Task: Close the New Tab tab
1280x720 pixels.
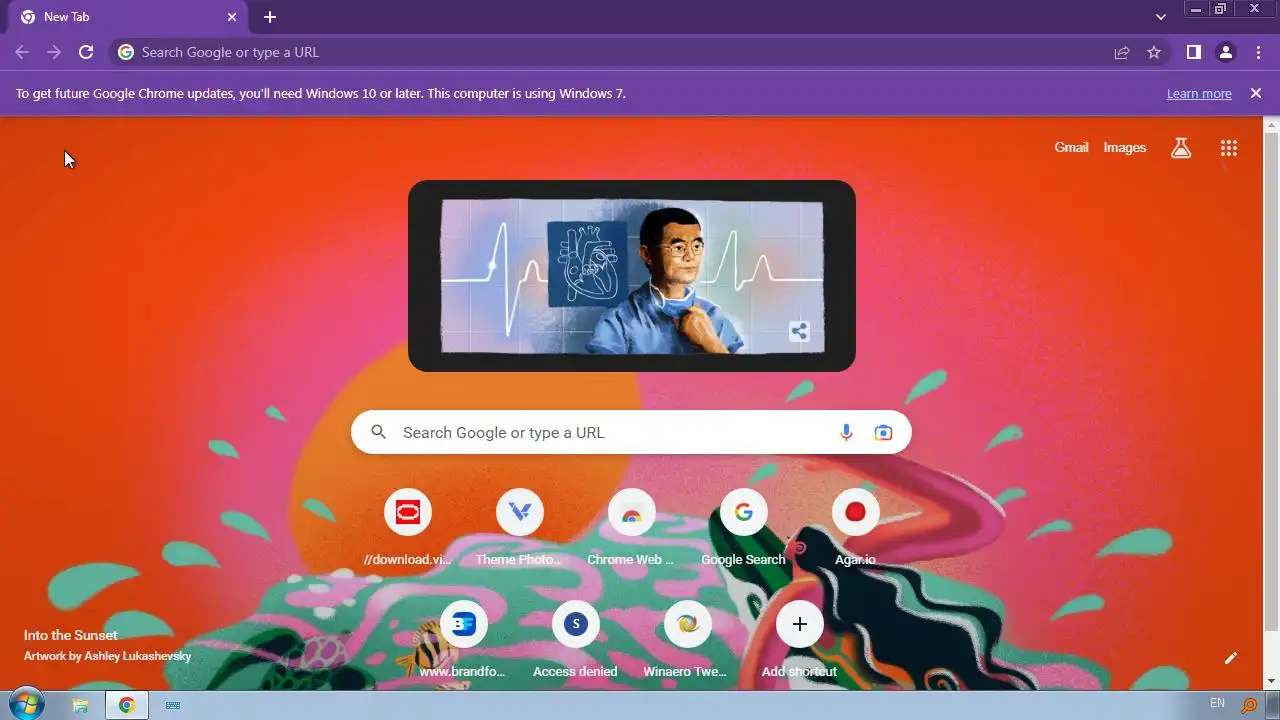Action: 232,17
